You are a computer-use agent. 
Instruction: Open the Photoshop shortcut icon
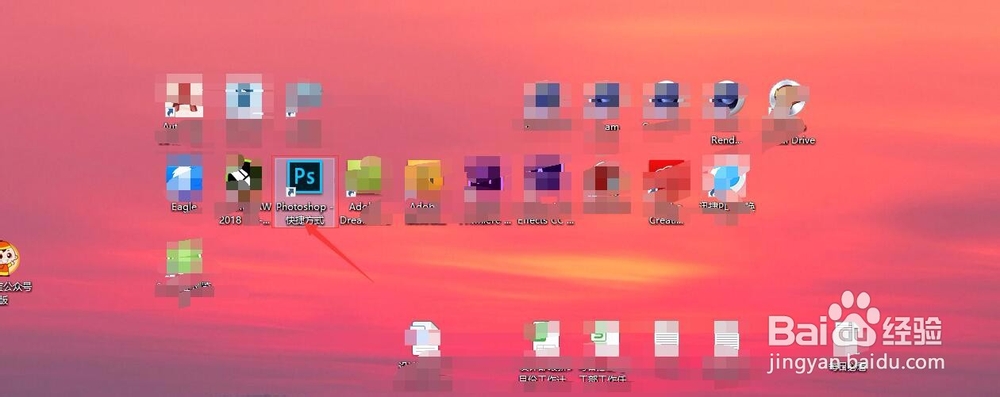304,177
